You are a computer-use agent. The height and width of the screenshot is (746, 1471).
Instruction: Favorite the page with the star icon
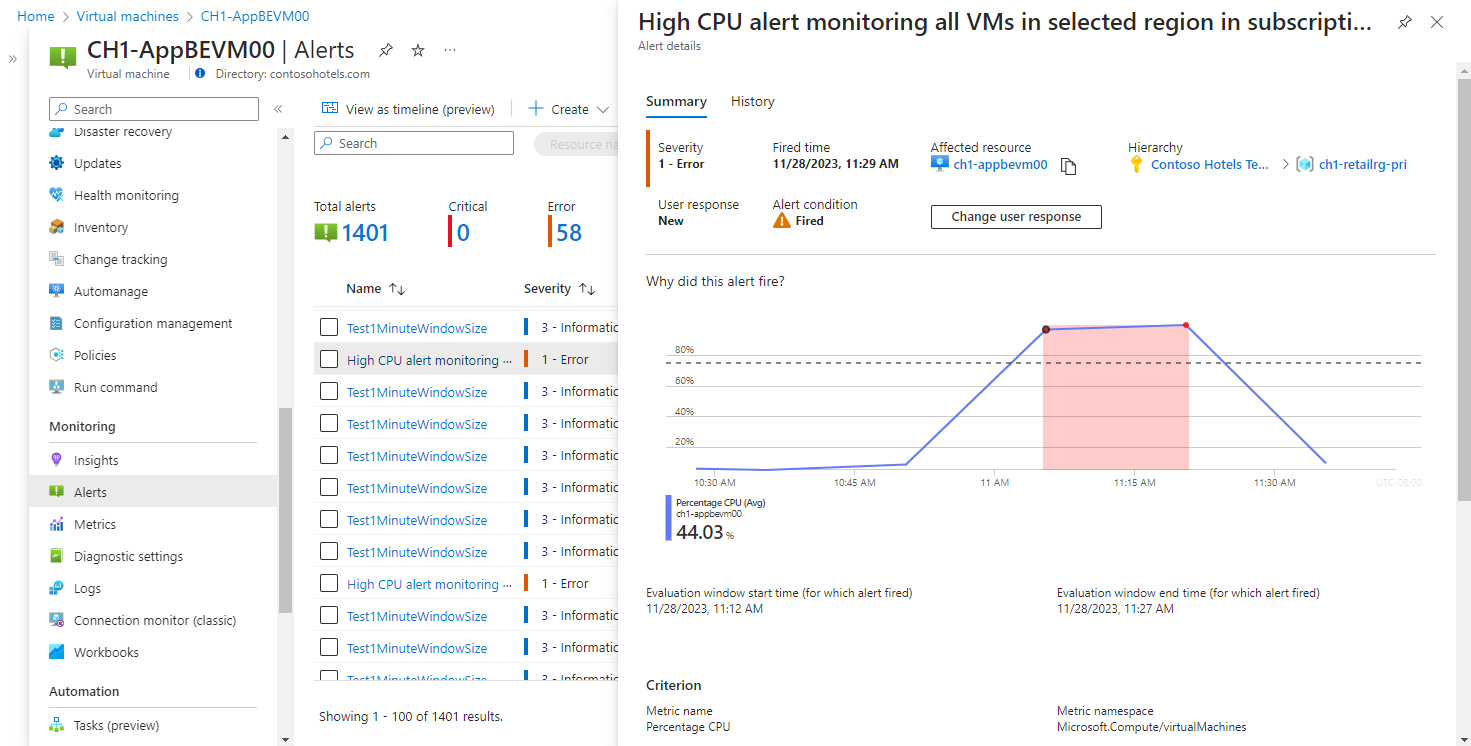point(418,50)
